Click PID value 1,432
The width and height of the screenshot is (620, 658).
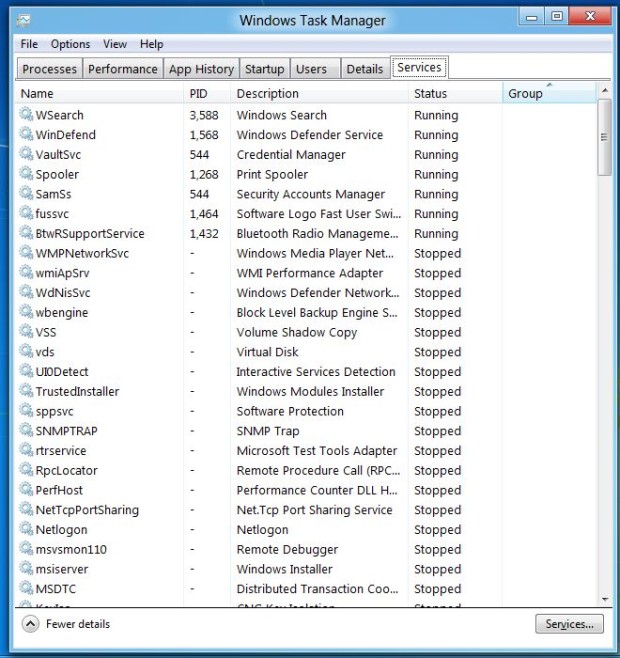pyautogui.click(x=204, y=233)
